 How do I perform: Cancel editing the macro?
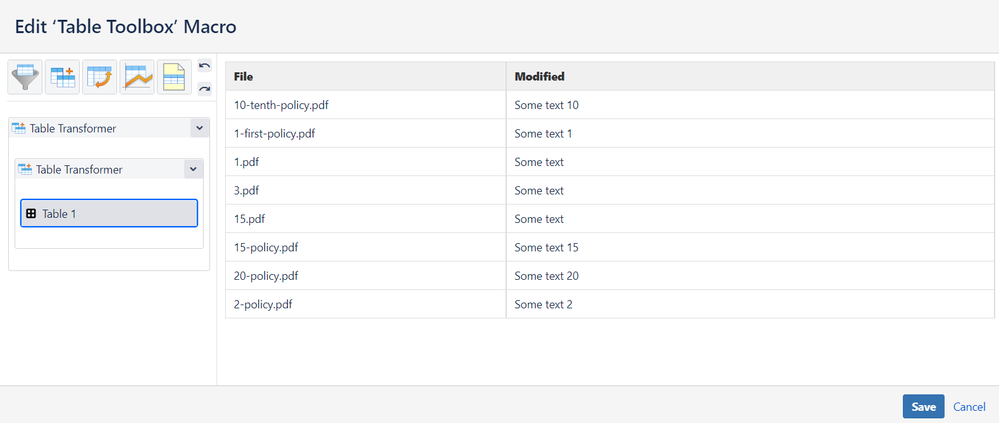969,407
